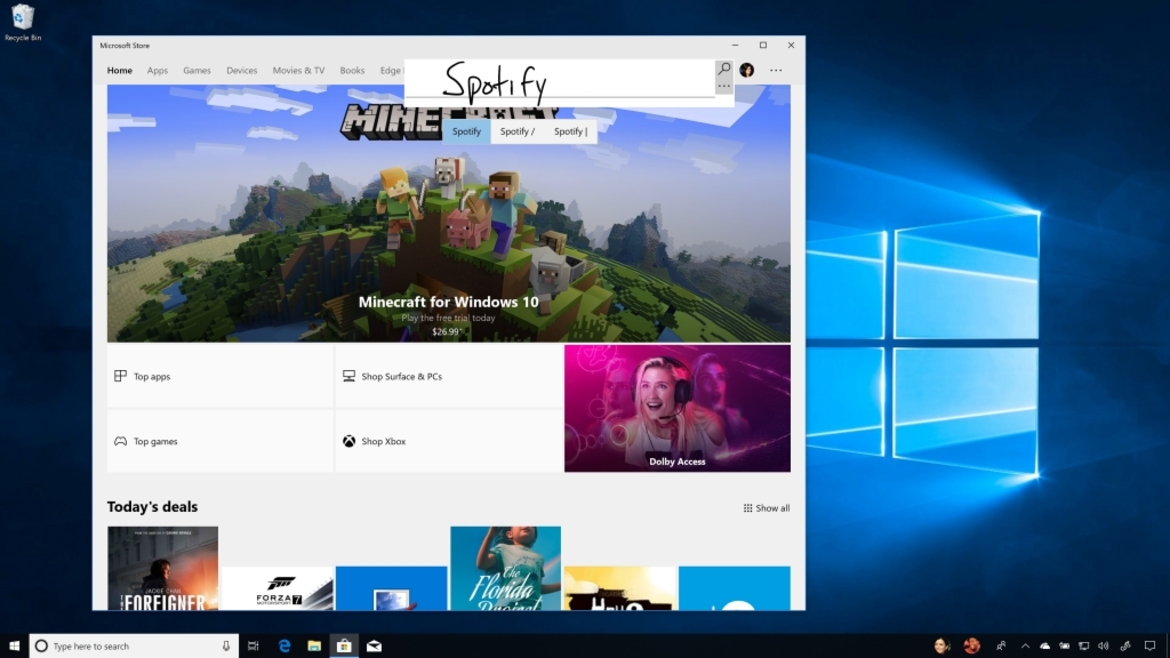Expand the hidden system tray icons chevron

tap(1025, 646)
